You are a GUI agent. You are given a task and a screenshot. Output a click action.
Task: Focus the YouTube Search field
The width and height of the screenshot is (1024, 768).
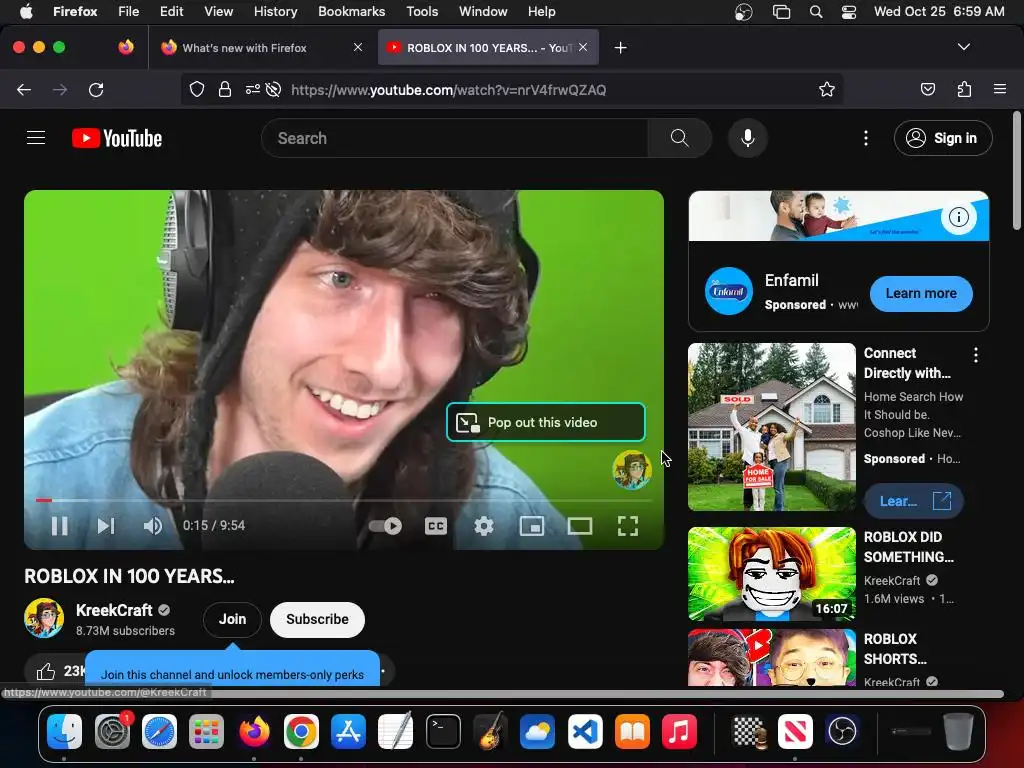455,138
